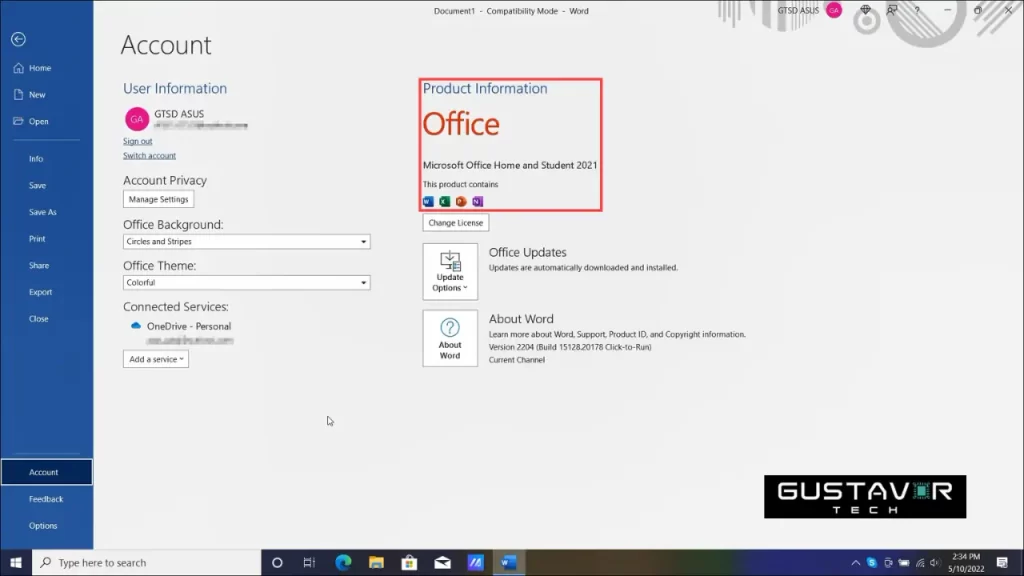Click the Cortana circle icon on taskbar
1024x576 pixels.
point(277,563)
